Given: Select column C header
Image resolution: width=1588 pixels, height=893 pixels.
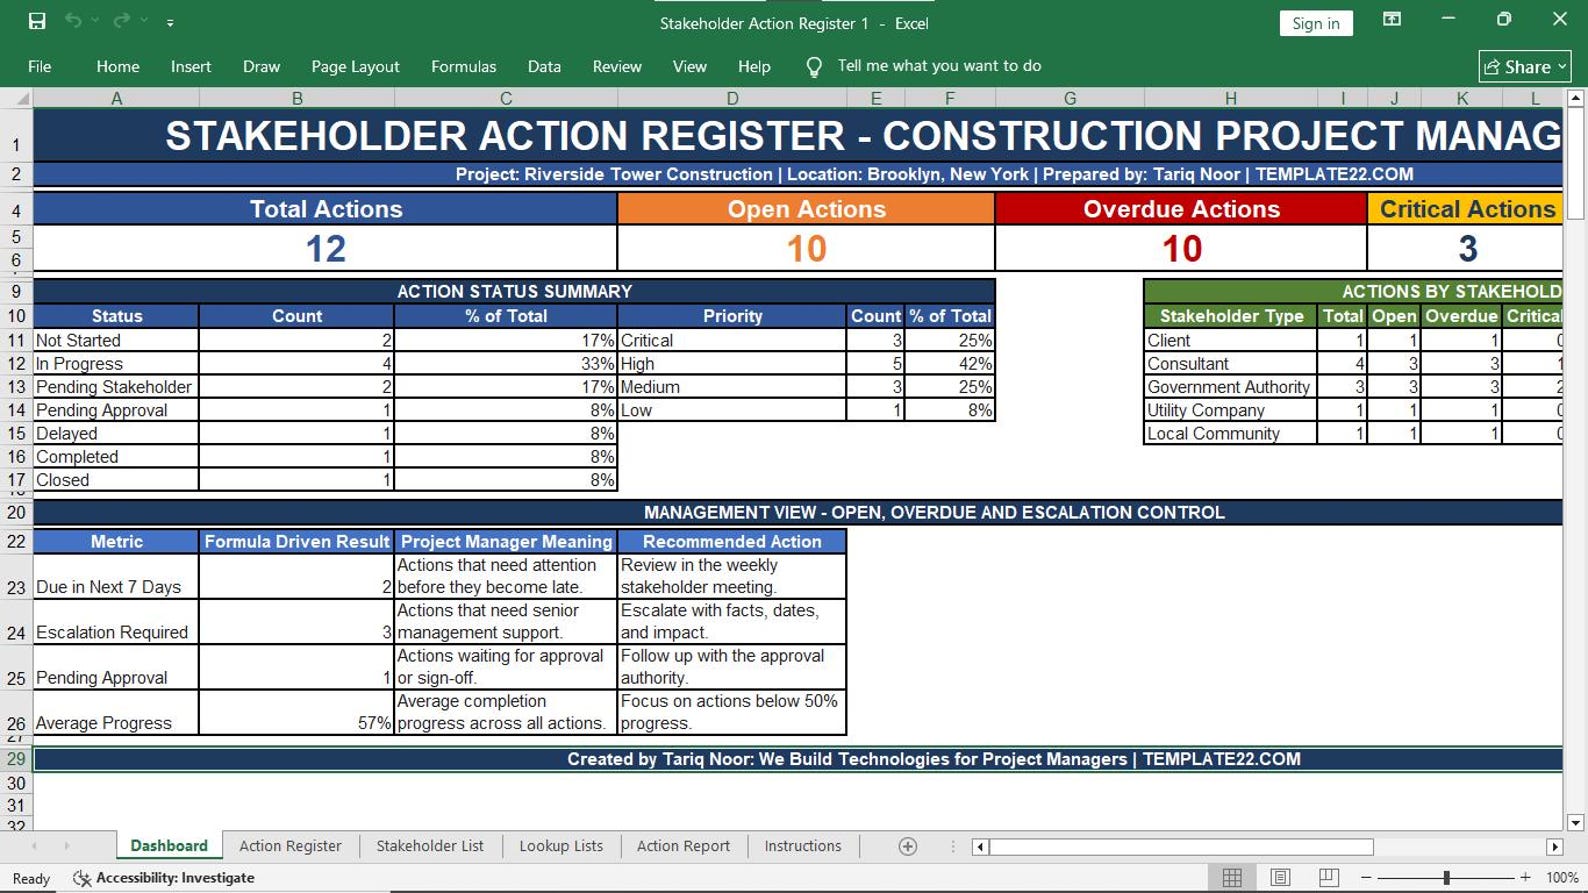Looking at the screenshot, I should click(506, 98).
